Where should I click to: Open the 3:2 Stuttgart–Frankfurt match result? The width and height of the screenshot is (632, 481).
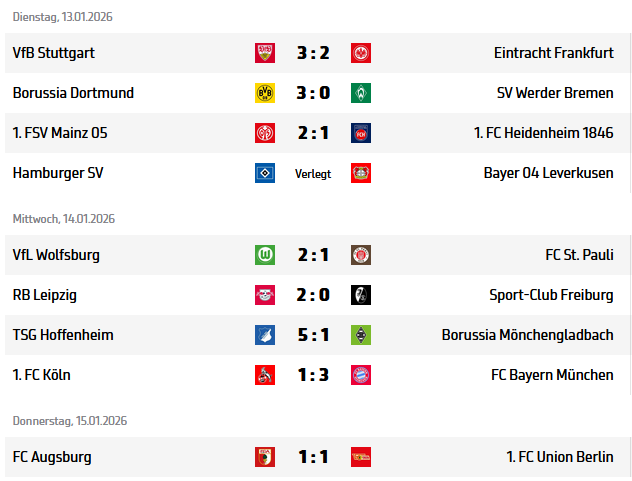pyautogui.click(x=313, y=53)
